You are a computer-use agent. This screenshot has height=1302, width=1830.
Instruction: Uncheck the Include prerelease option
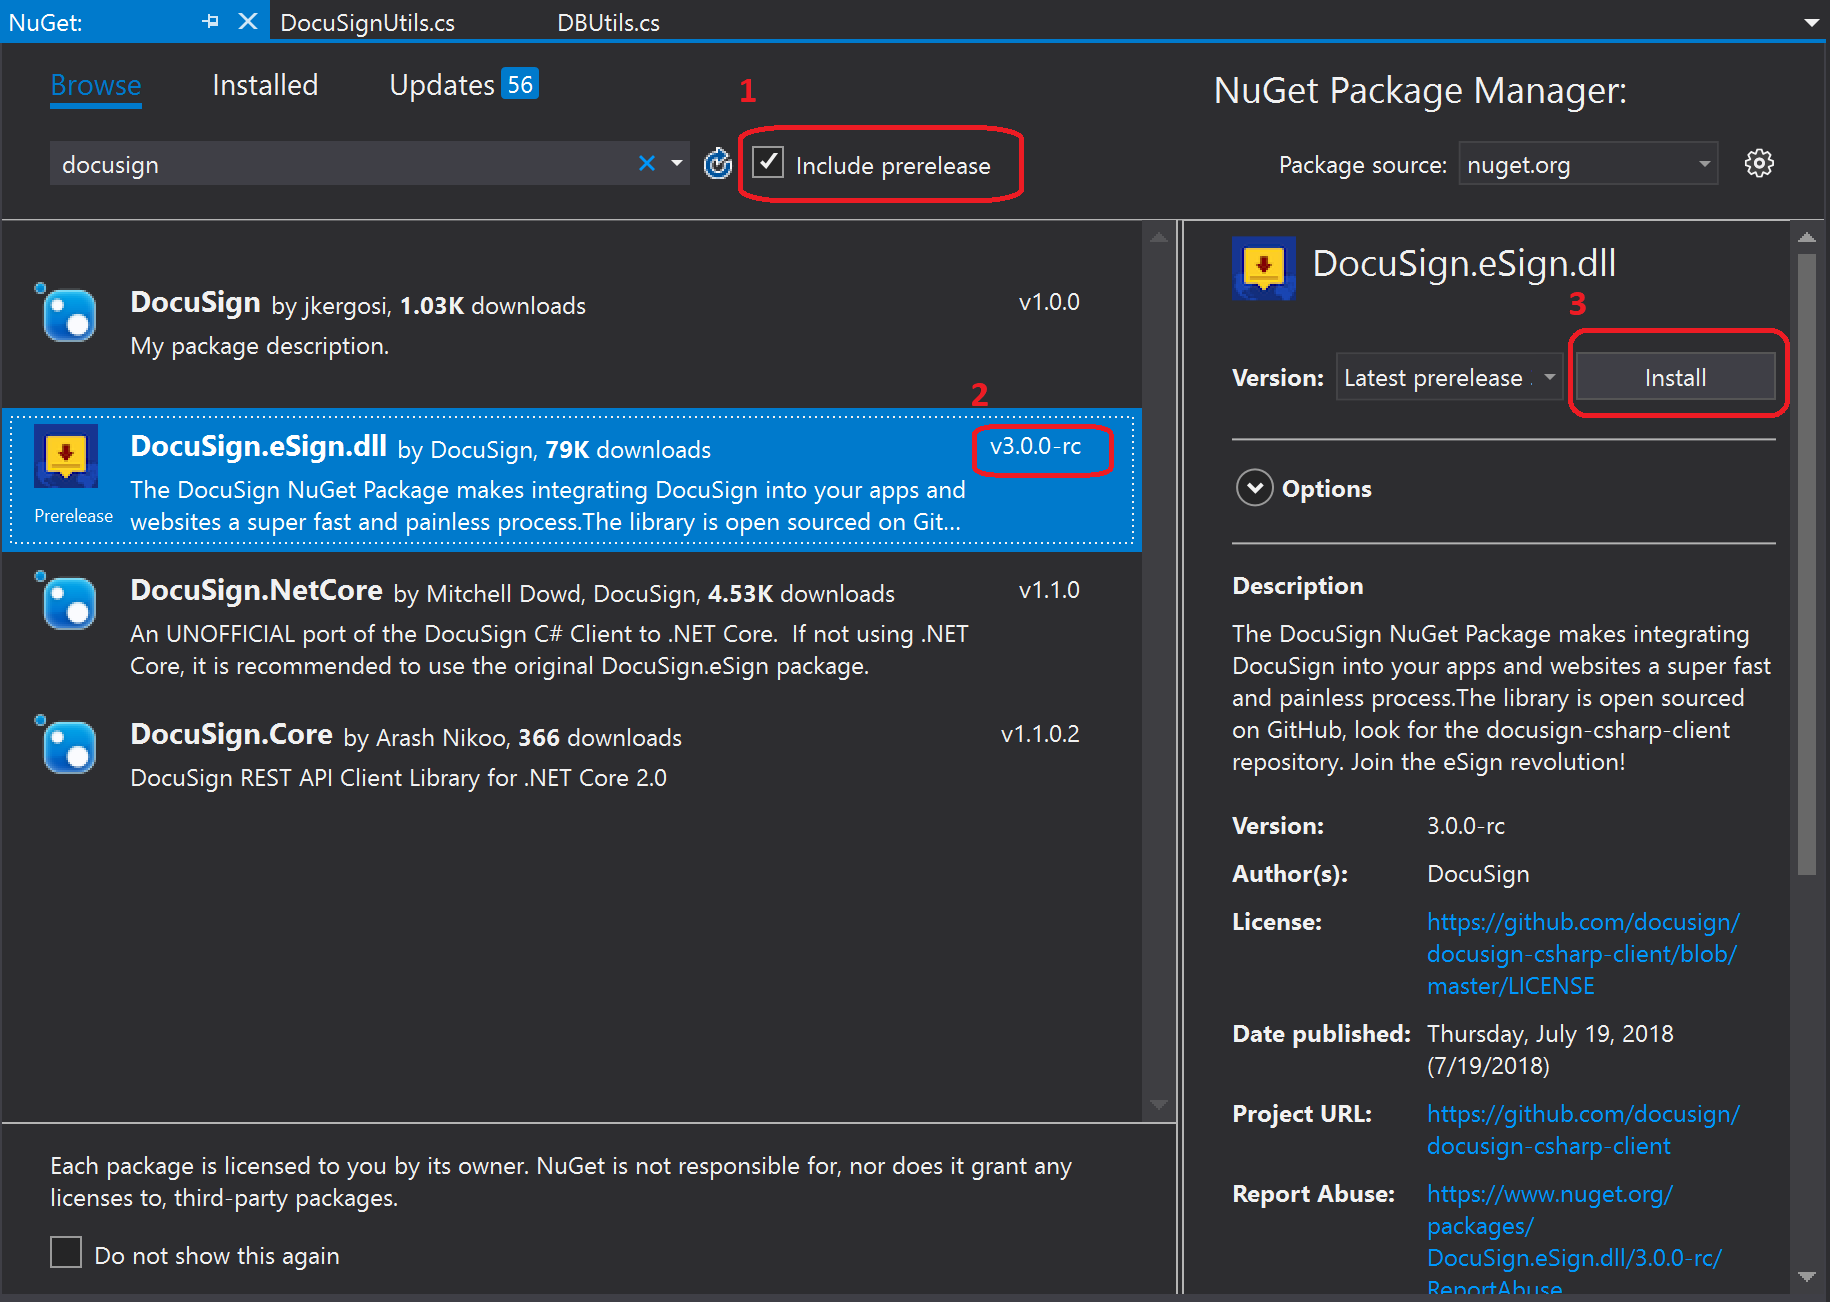coord(768,163)
